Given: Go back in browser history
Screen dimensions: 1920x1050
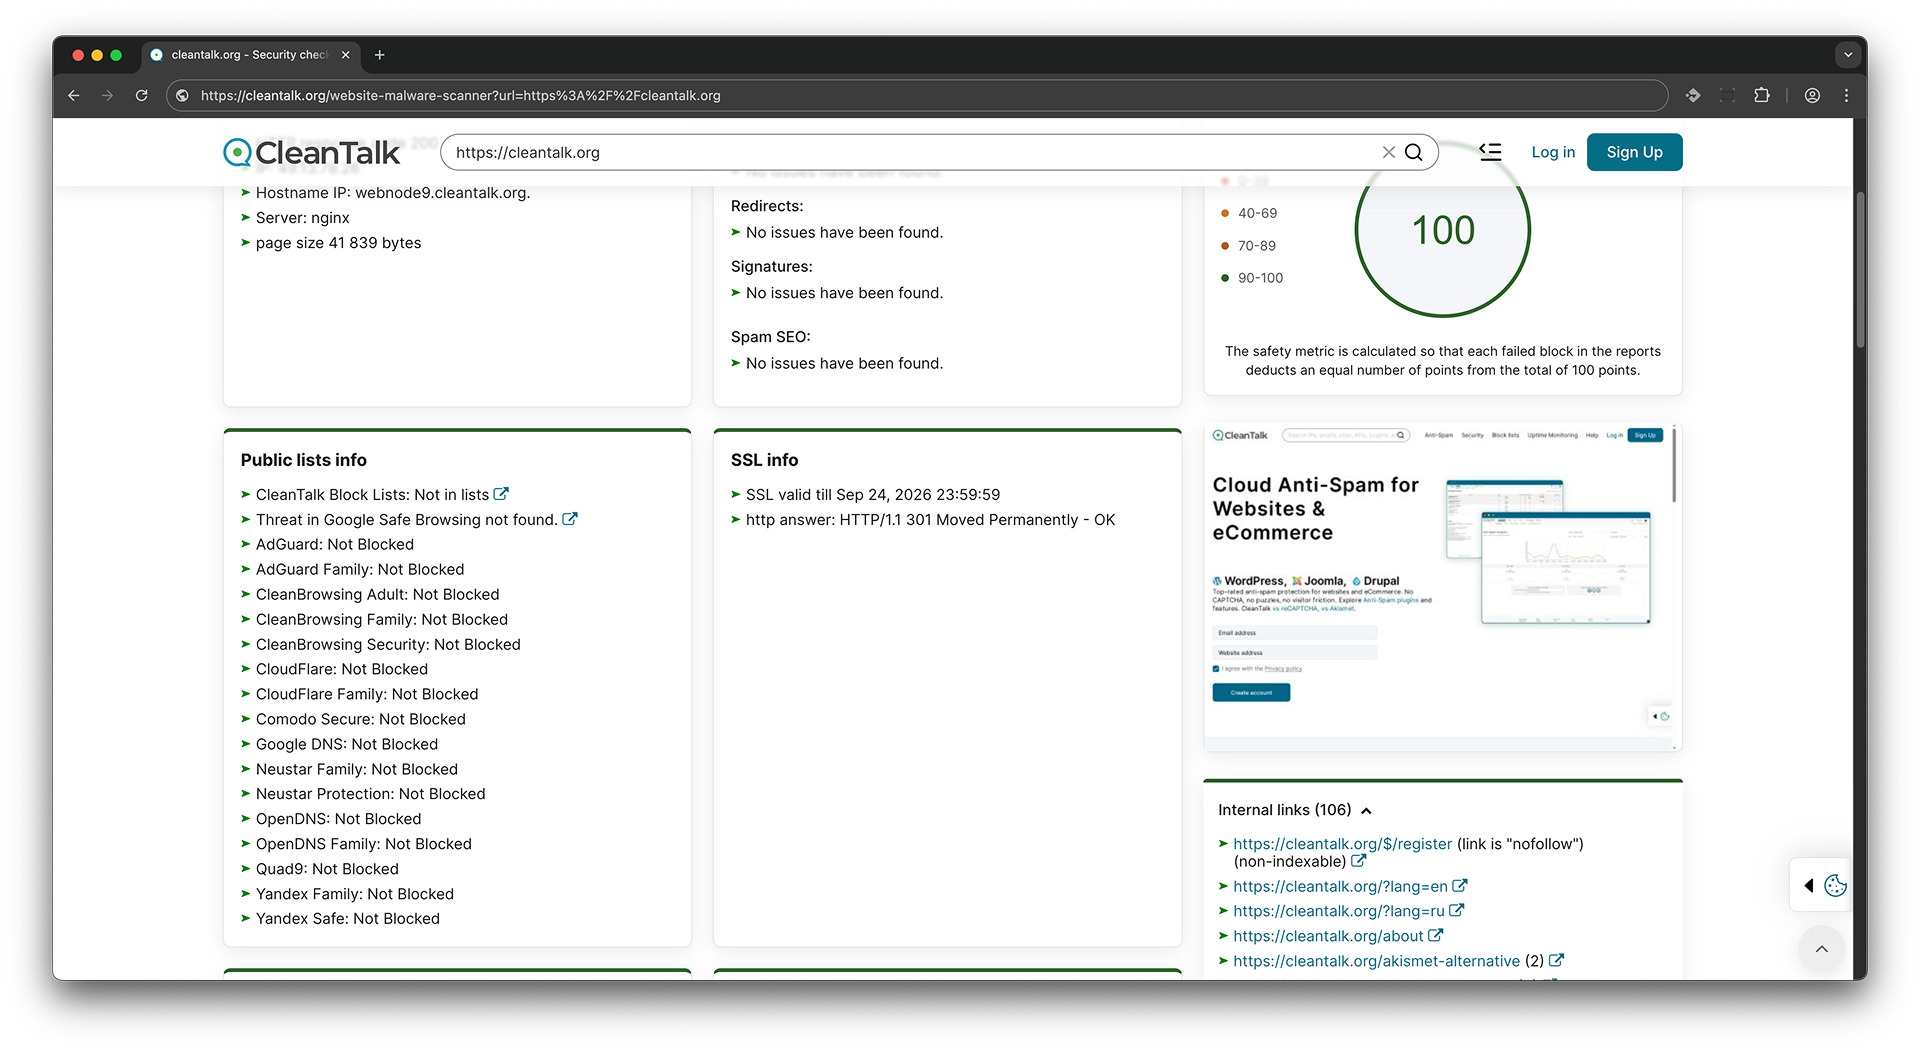Looking at the screenshot, I should [x=74, y=95].
